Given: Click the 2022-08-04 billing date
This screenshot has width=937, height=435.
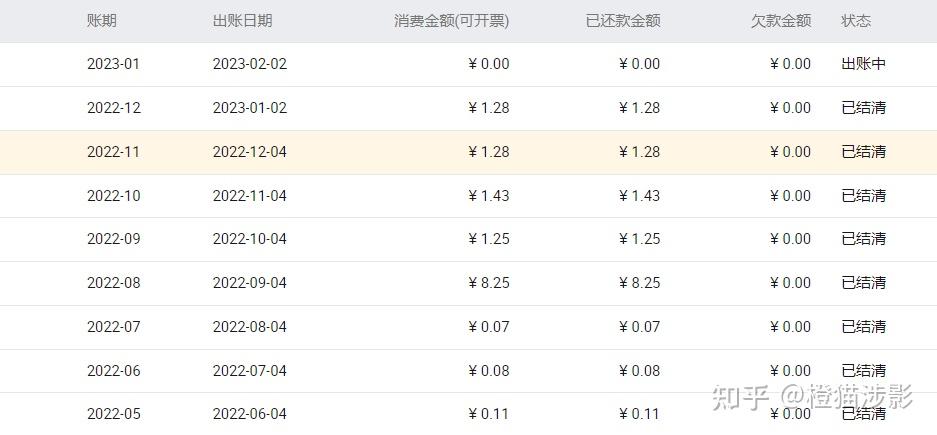Looking at the screenshot, I should 250,327.
